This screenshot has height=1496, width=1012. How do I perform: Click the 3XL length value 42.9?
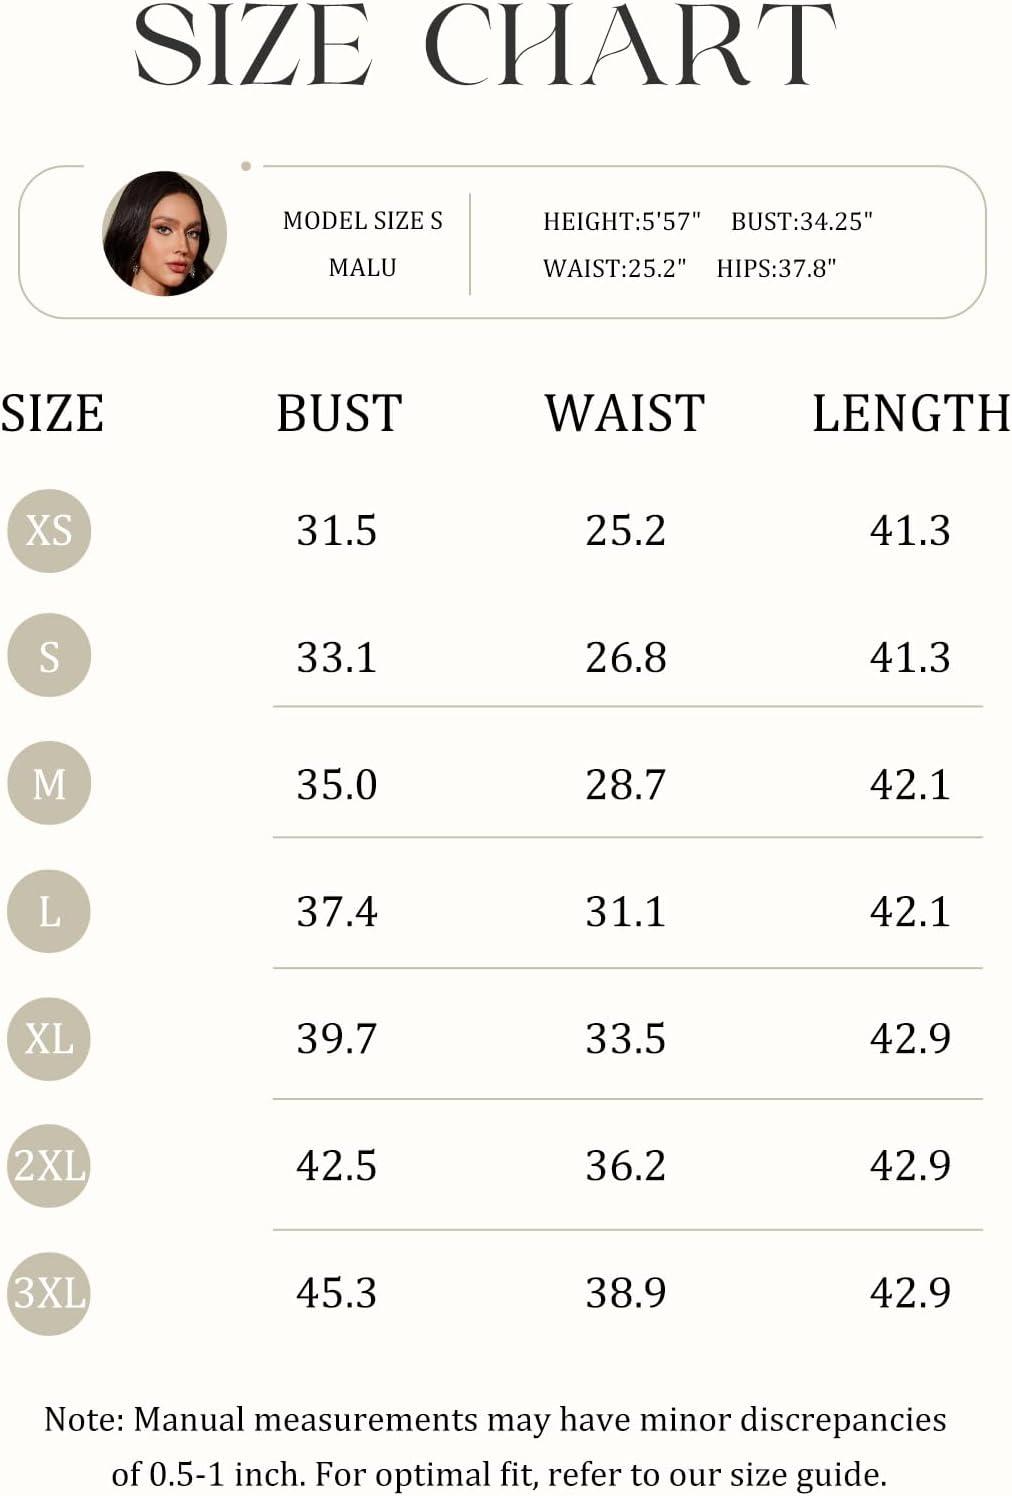coord(910,1292)
